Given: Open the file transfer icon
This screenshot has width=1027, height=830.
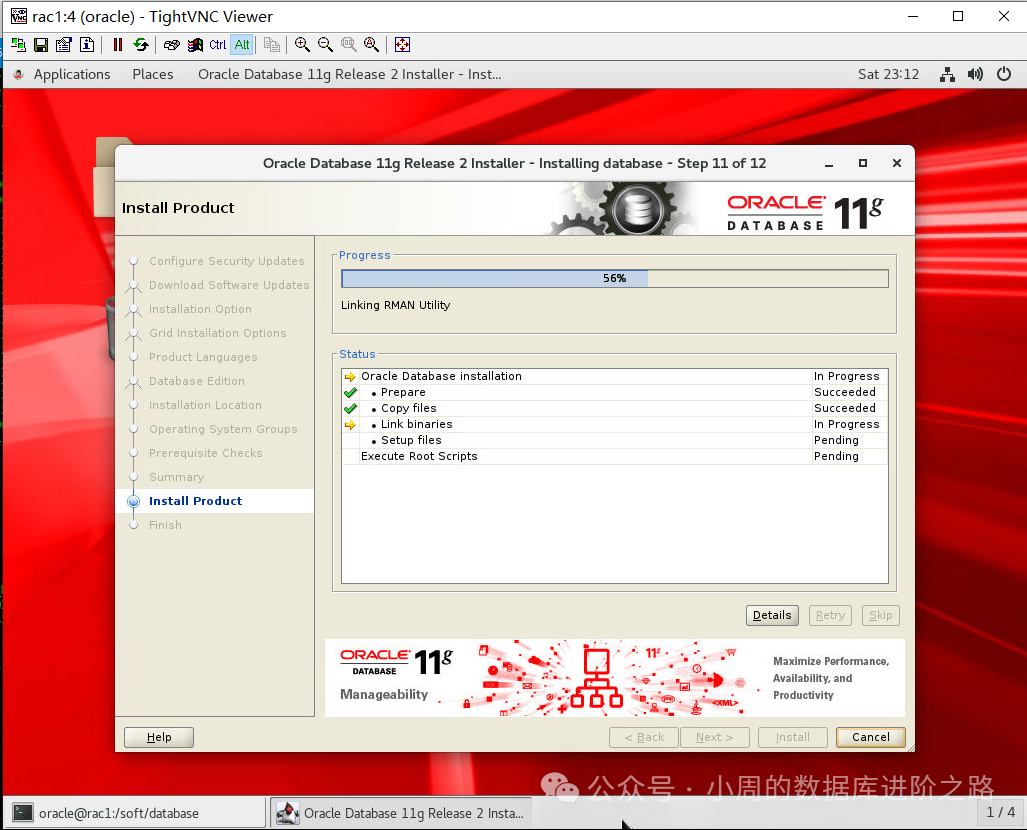Looking at the screenshot, I should [272, 45].
